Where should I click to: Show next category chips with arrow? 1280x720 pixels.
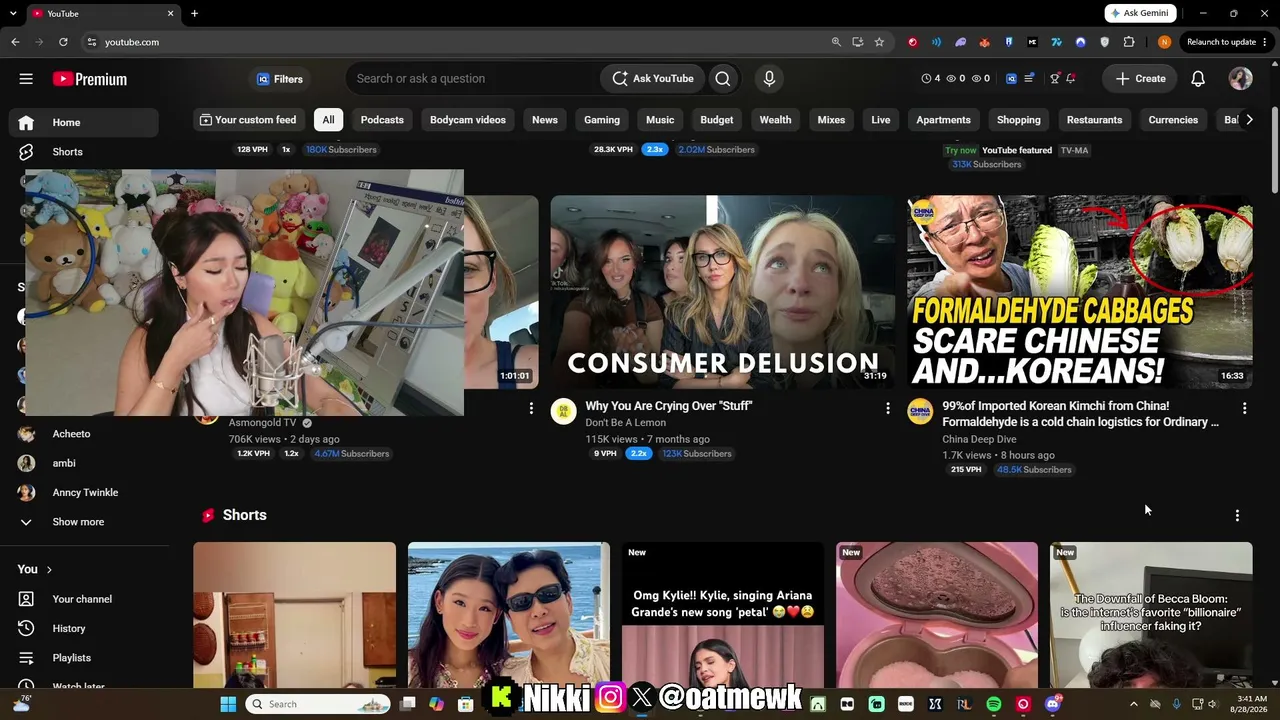(1249, 120)
